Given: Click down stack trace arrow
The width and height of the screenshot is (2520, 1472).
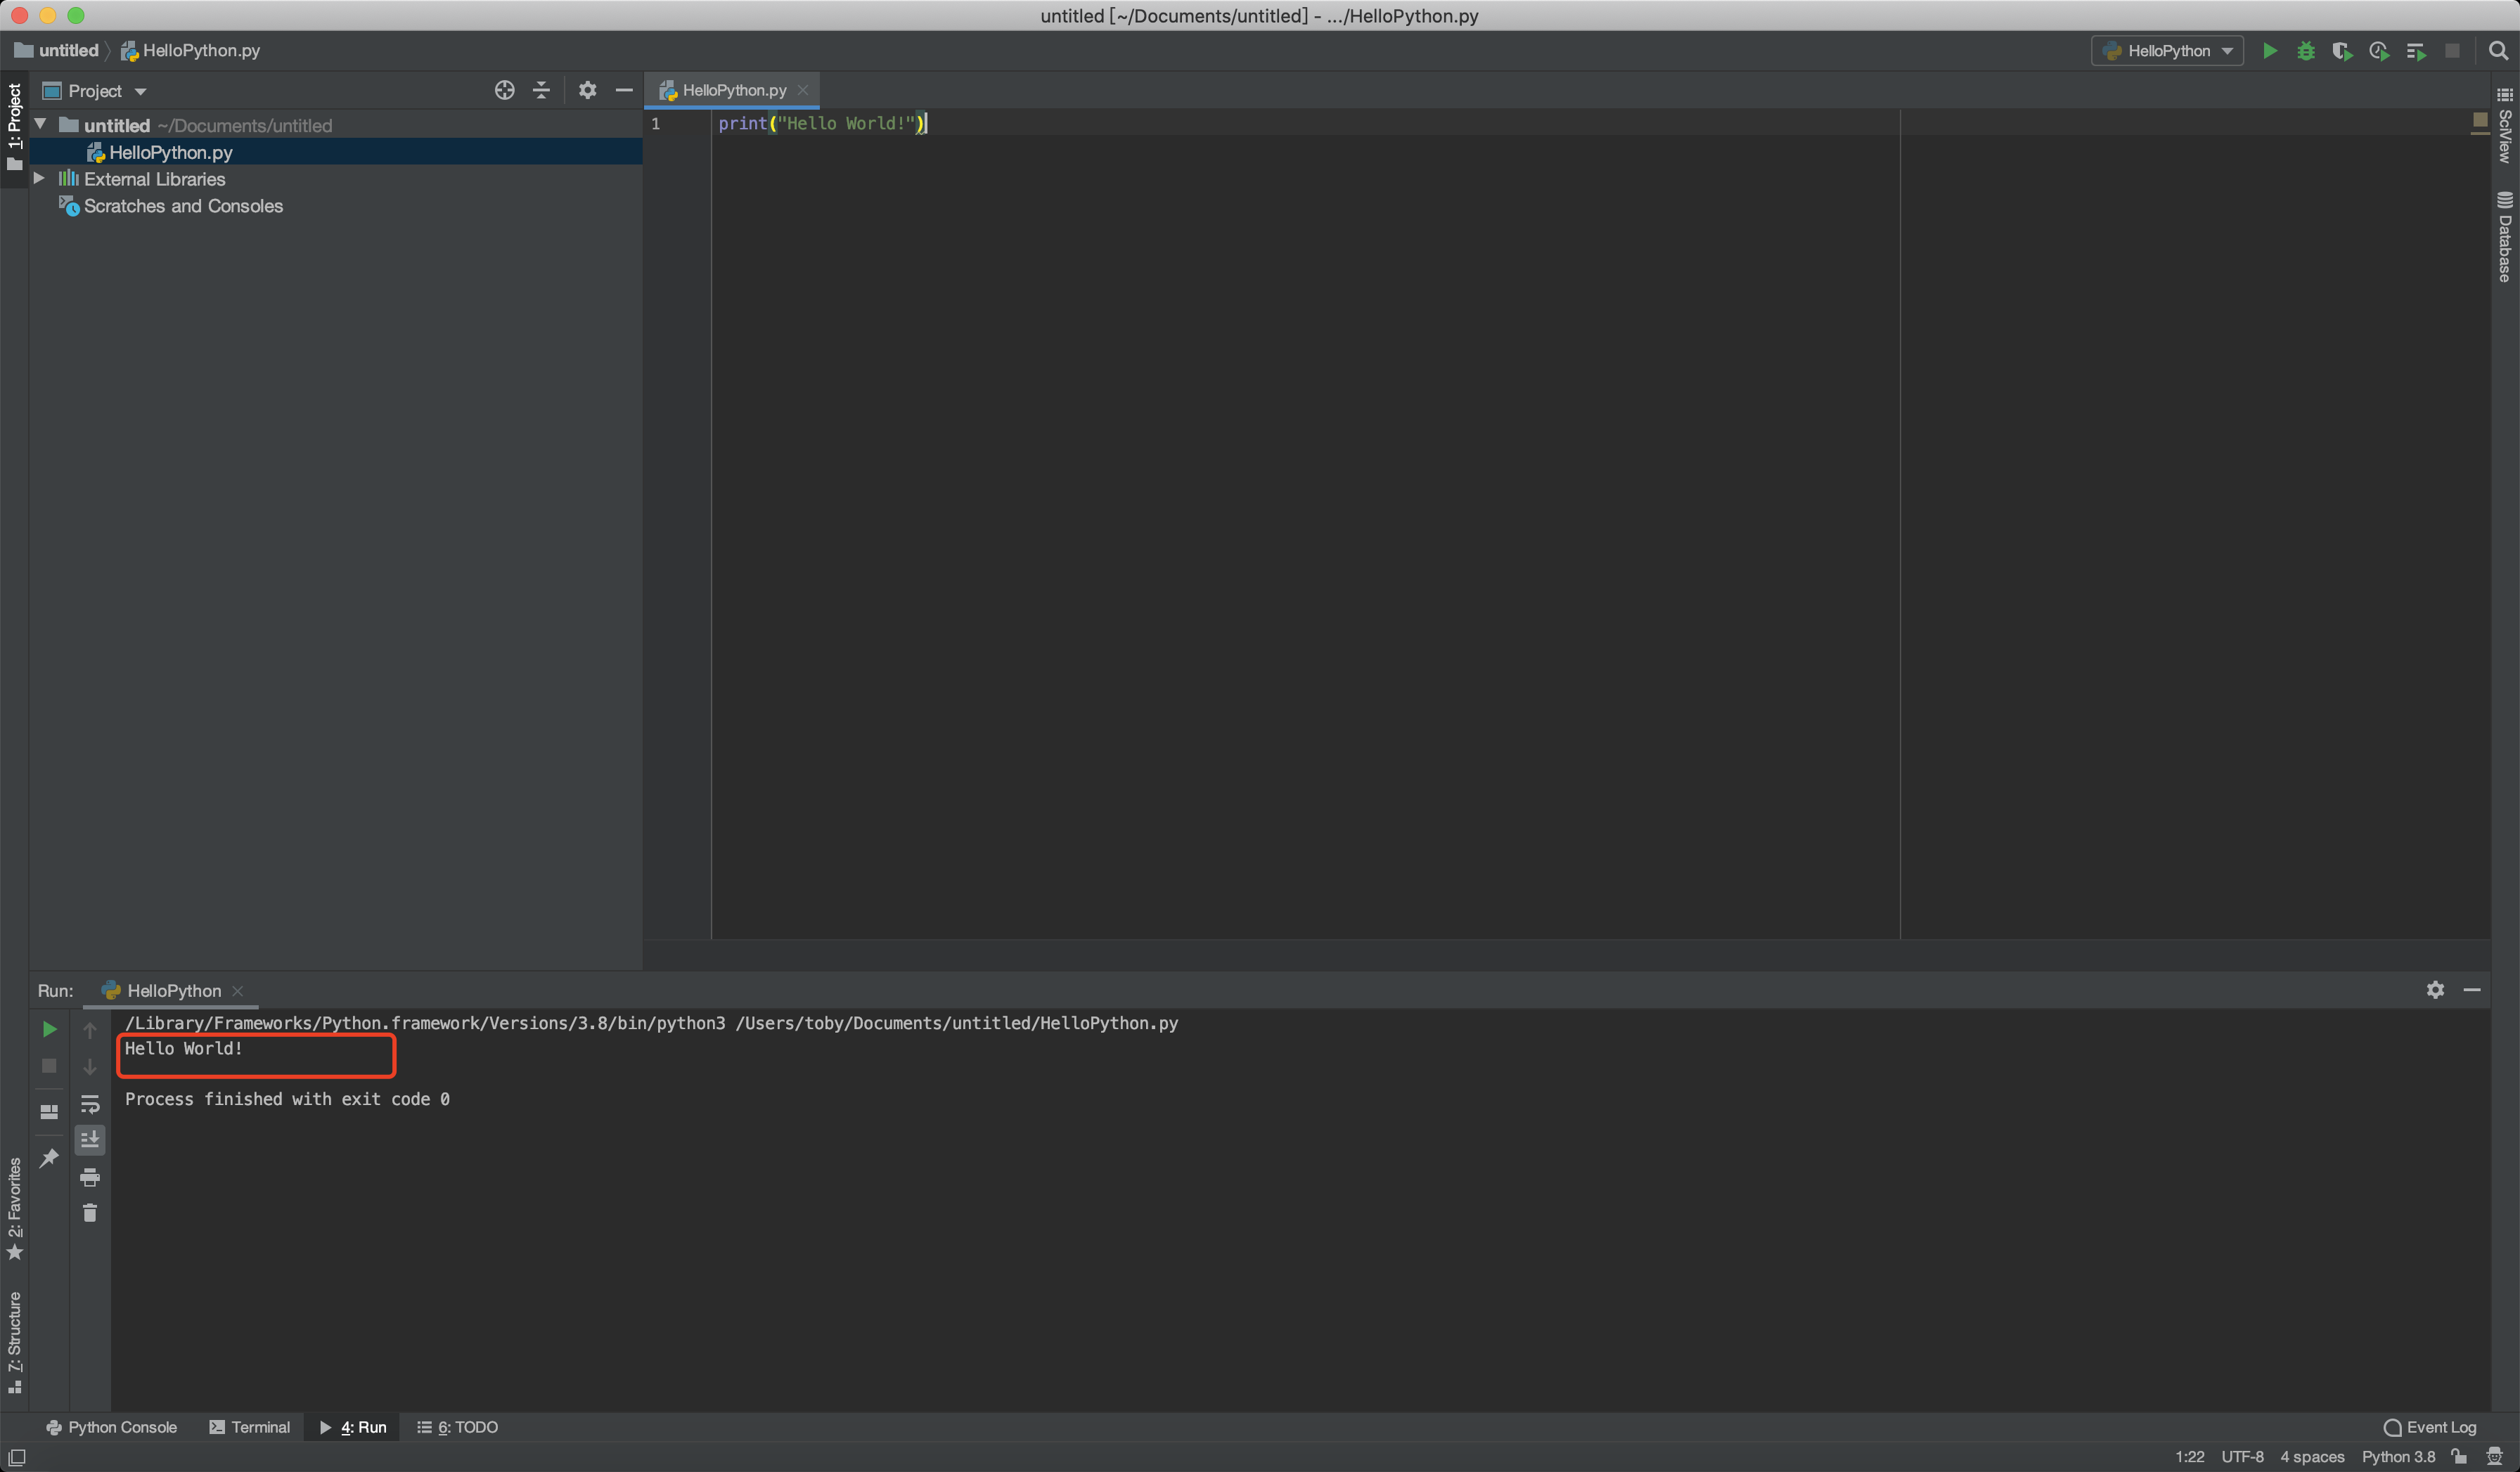Looking at the screenshot, I should [90, 1067].
